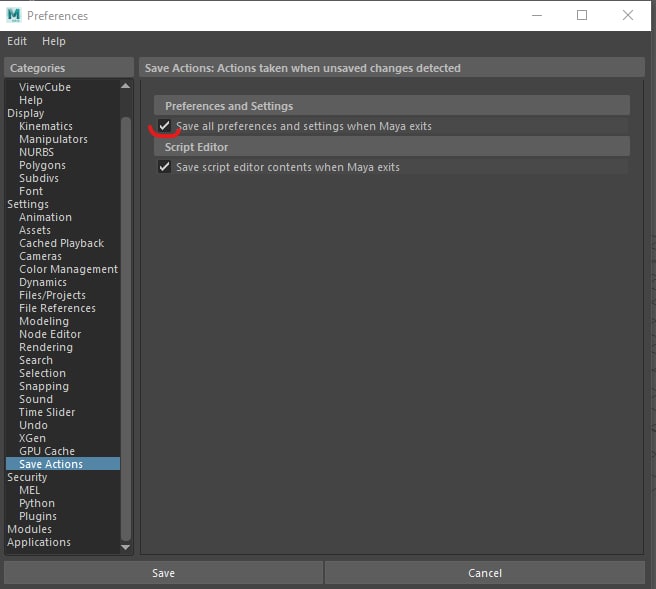This screenshot has width=656, height=589.
Task: Collapse the Script Editor section header
Action: pos(392,147)
